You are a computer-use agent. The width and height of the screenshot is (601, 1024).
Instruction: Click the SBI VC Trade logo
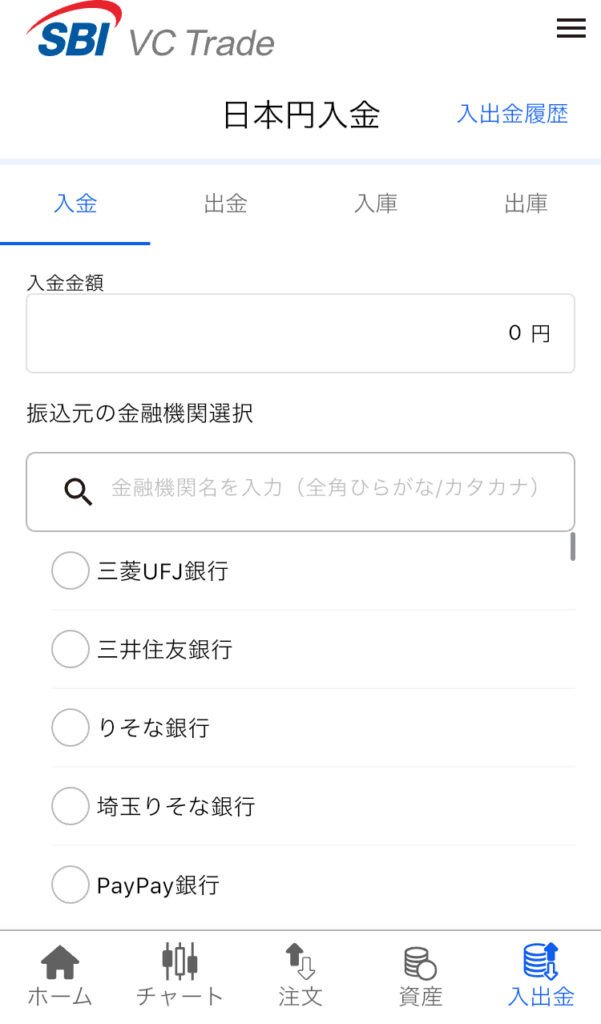pyautogui.click(x=150, y=32)
